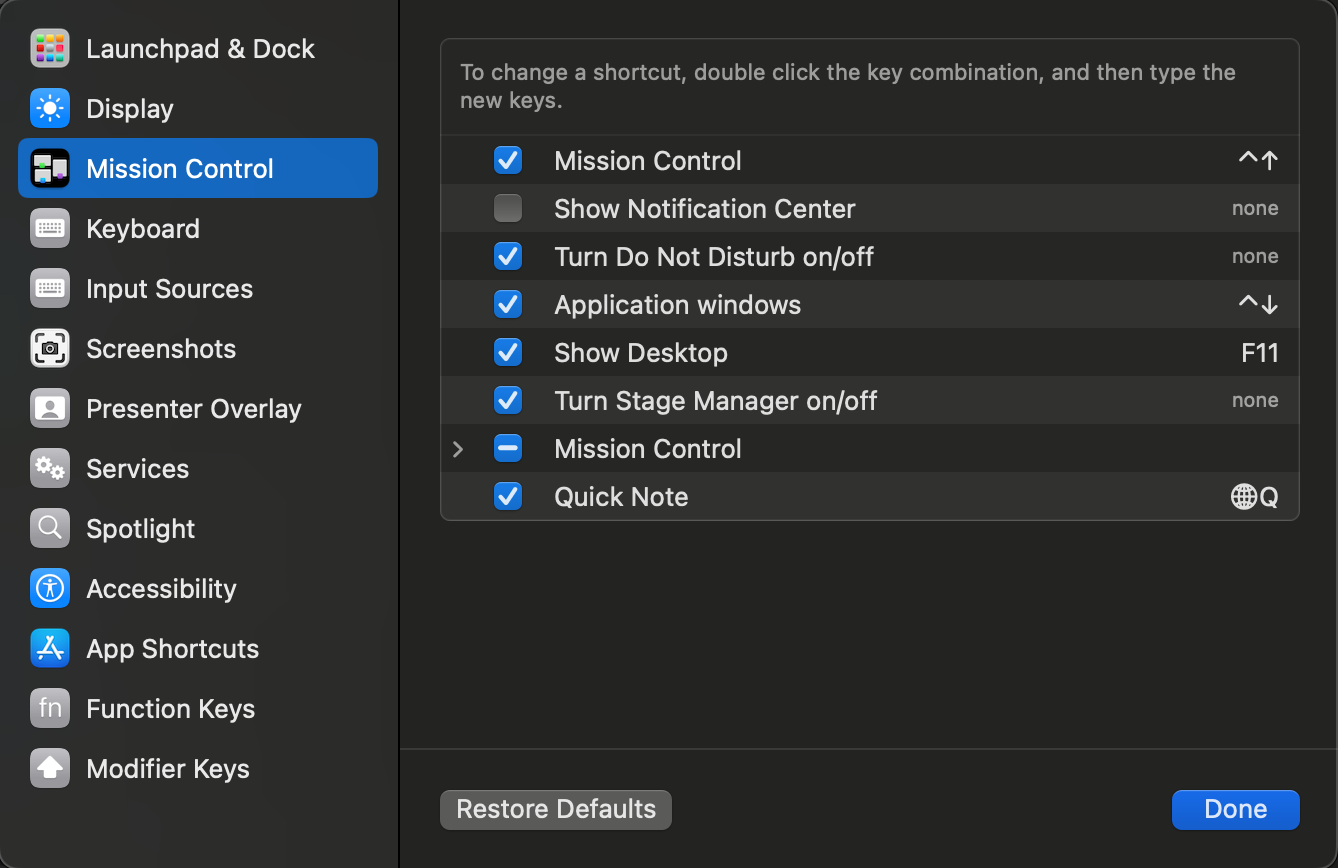The width and height of the screenshot is (1338, 868).
Task: Uncheck Turn Stage Manager on/off
Action: 508,400
